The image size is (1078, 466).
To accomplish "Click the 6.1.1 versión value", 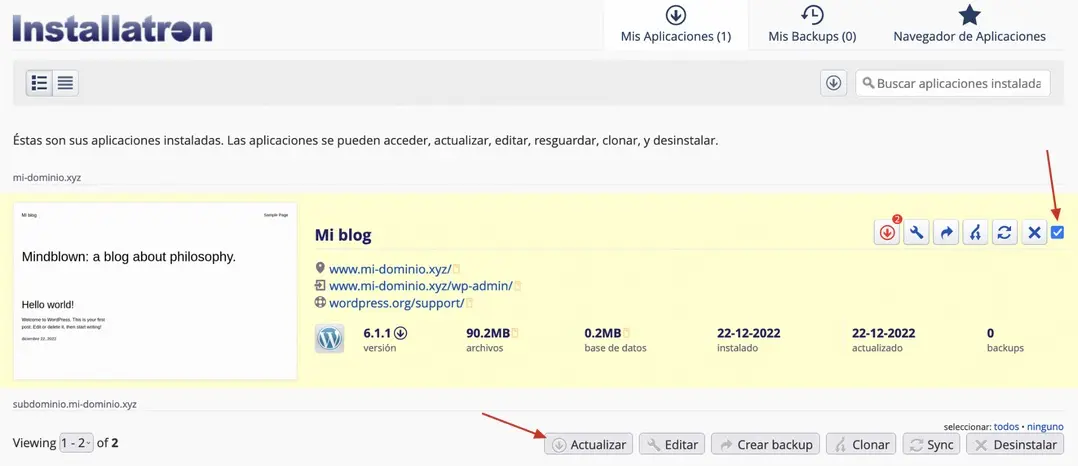I will click(x=377, y=333).
